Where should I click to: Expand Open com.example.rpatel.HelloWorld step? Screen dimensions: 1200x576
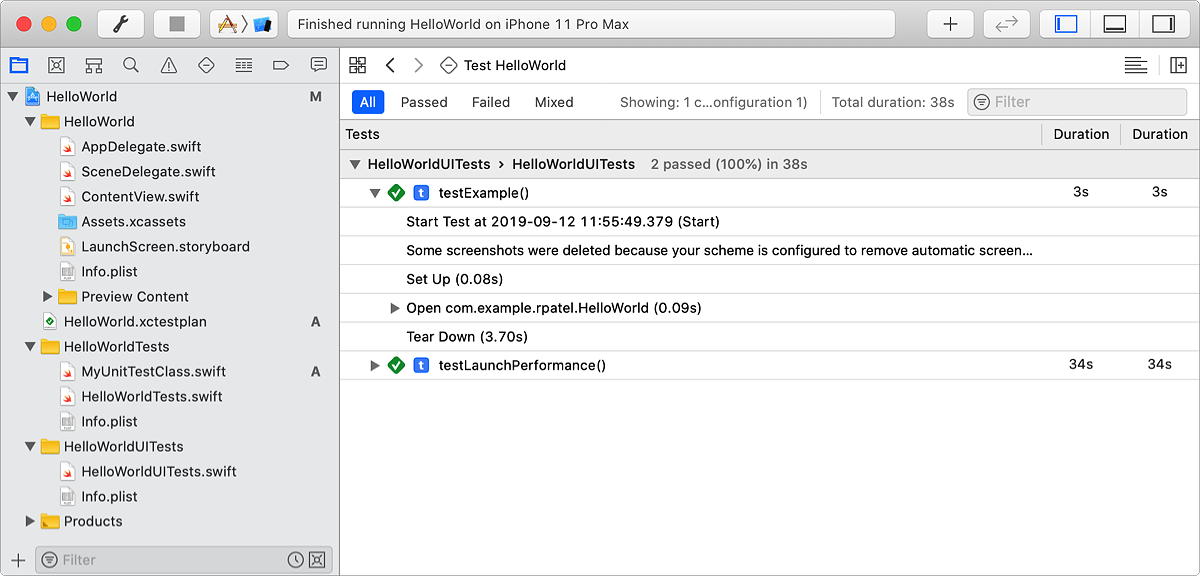click(x=395, y=308)
